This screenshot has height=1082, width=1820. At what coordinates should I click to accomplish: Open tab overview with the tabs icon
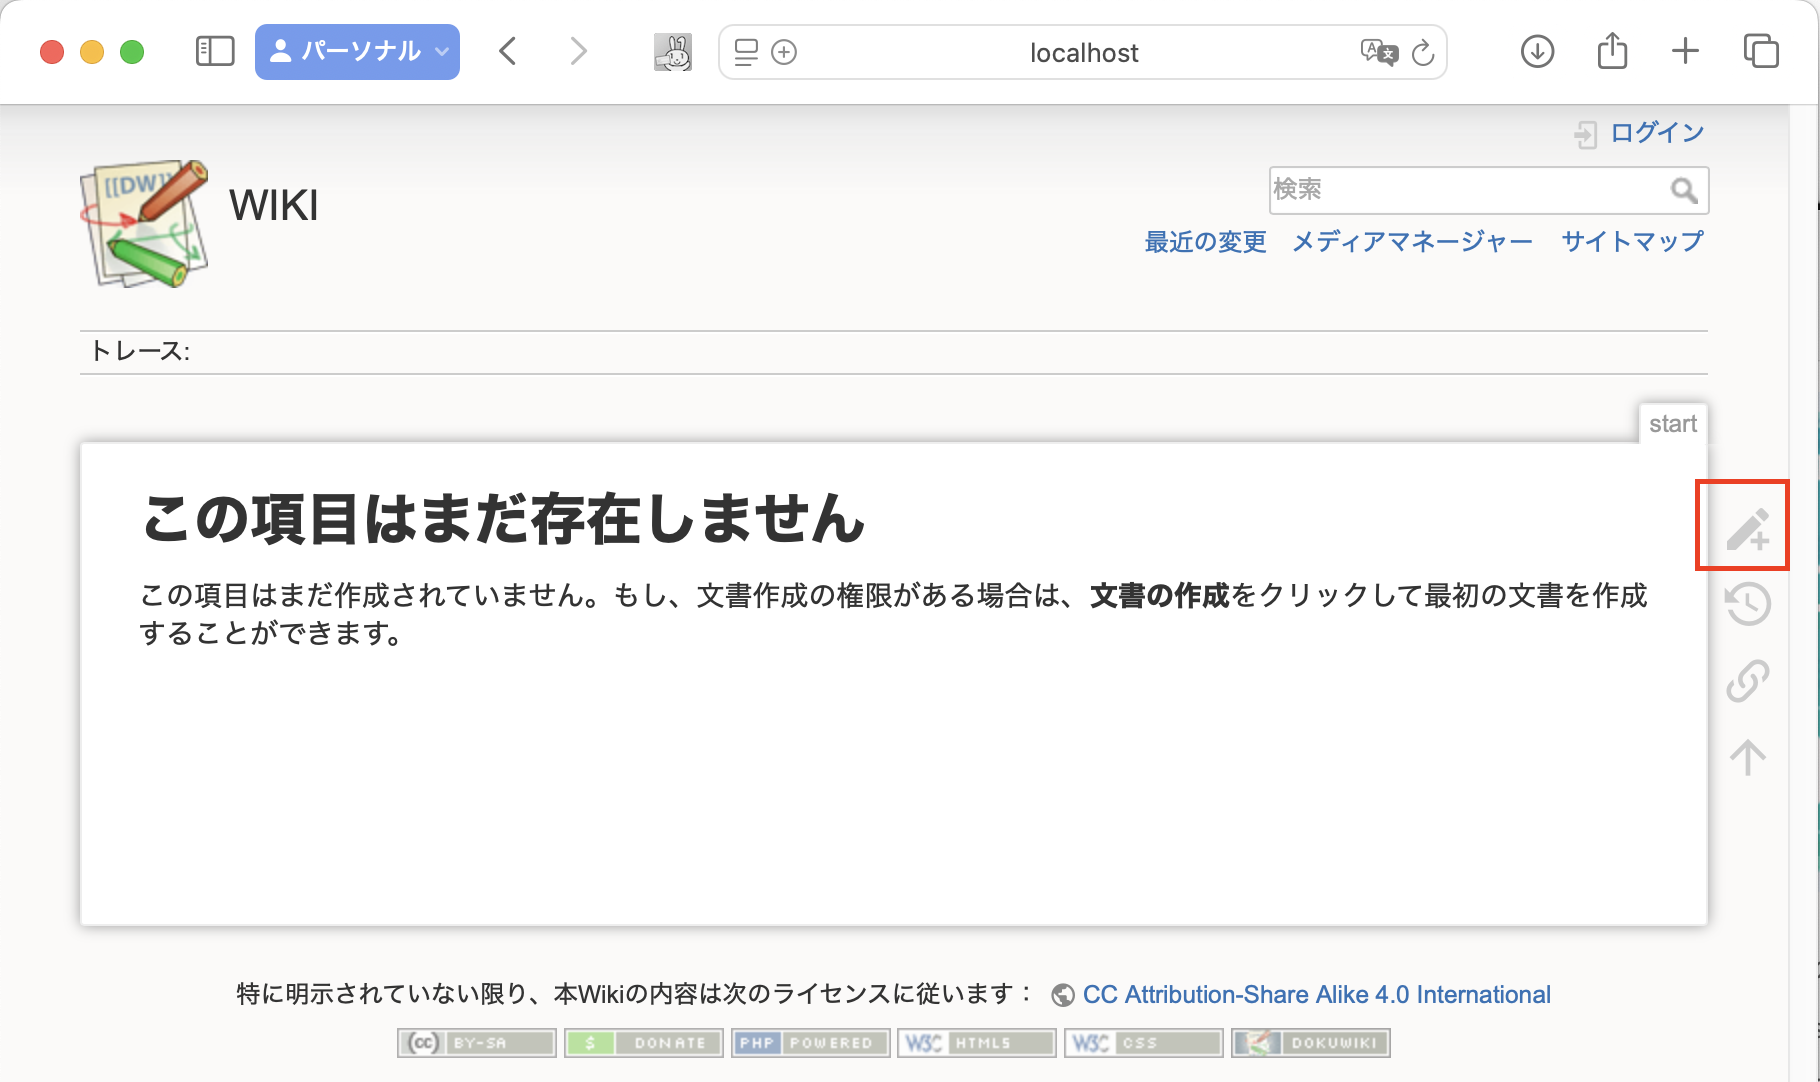pyautogui.click(x=1762, y=51)
